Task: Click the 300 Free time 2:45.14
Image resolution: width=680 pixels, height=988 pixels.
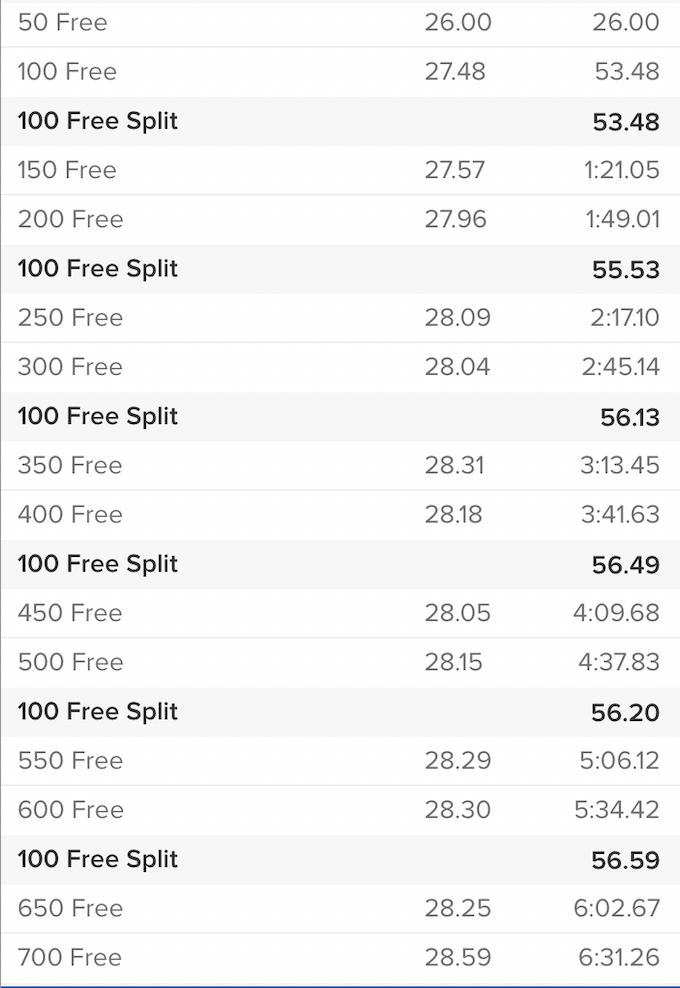Action: pyautogui.click(x=621, y=367)
